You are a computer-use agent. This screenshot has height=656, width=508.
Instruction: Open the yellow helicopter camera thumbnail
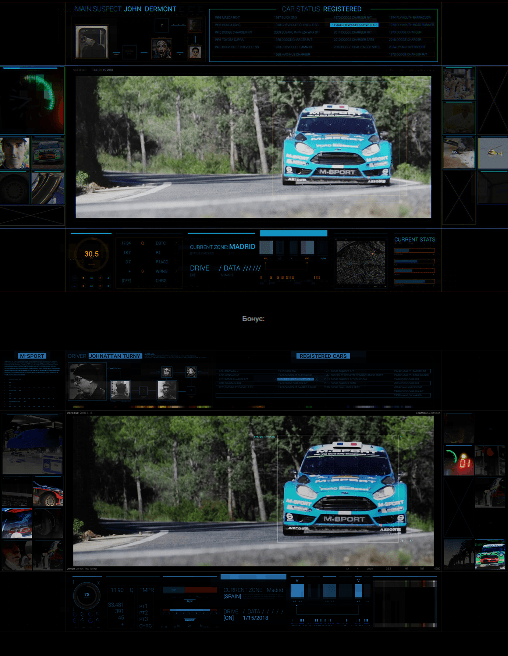[x=493, y=154]
